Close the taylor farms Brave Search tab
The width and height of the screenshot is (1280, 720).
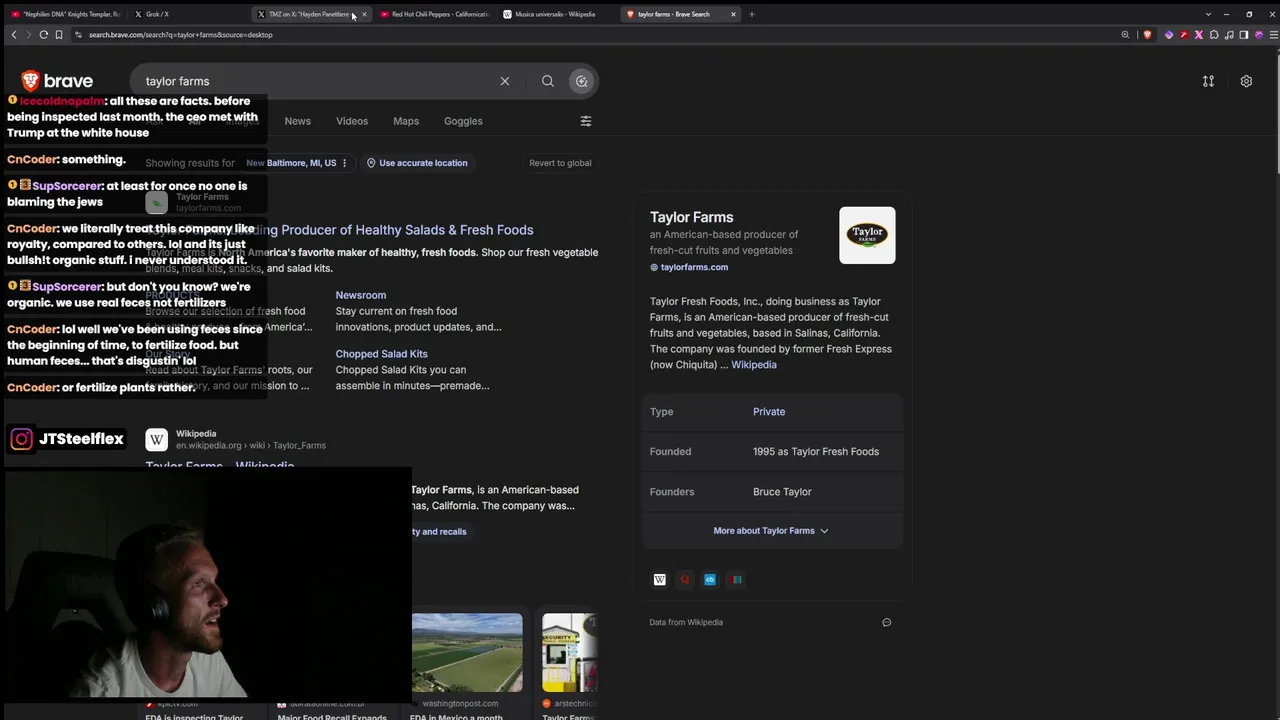(733, 14)
